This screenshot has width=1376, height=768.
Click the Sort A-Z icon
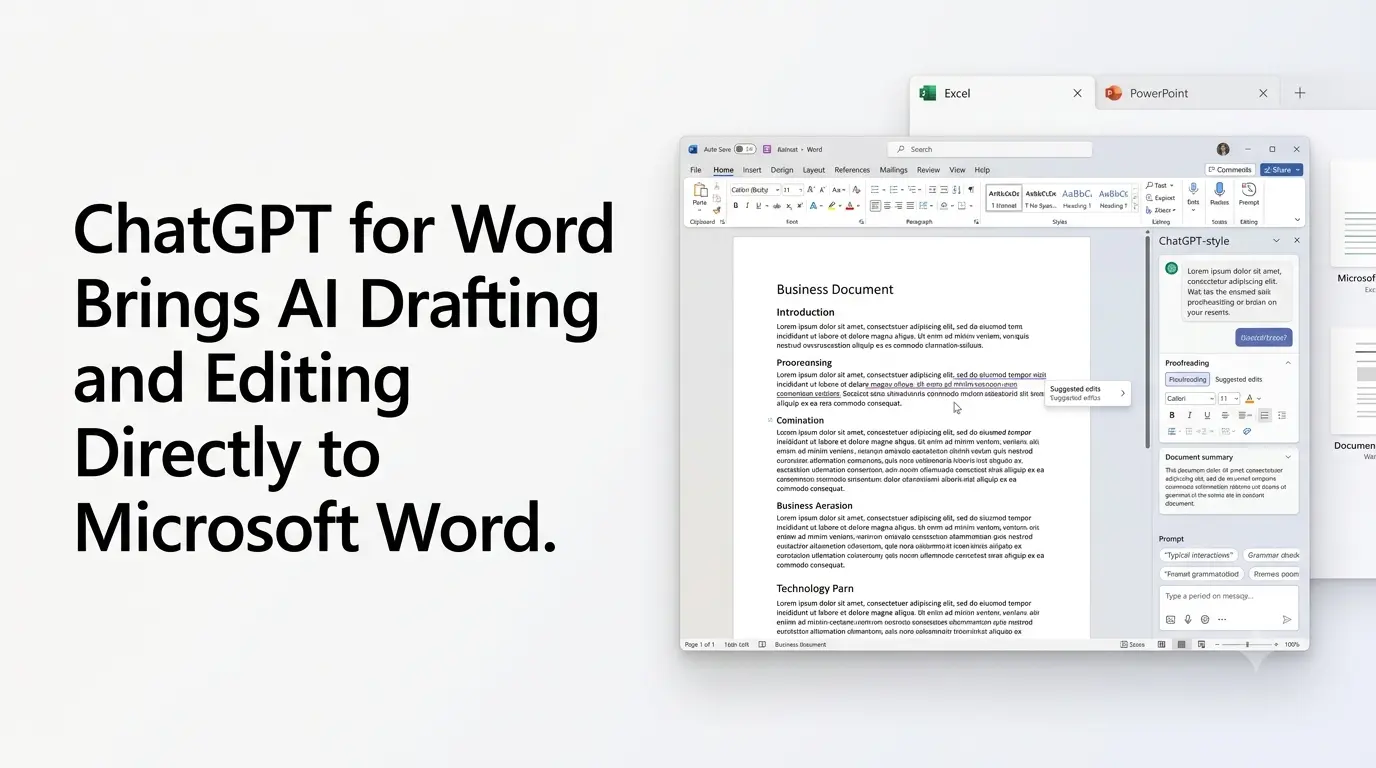(956, 189)
